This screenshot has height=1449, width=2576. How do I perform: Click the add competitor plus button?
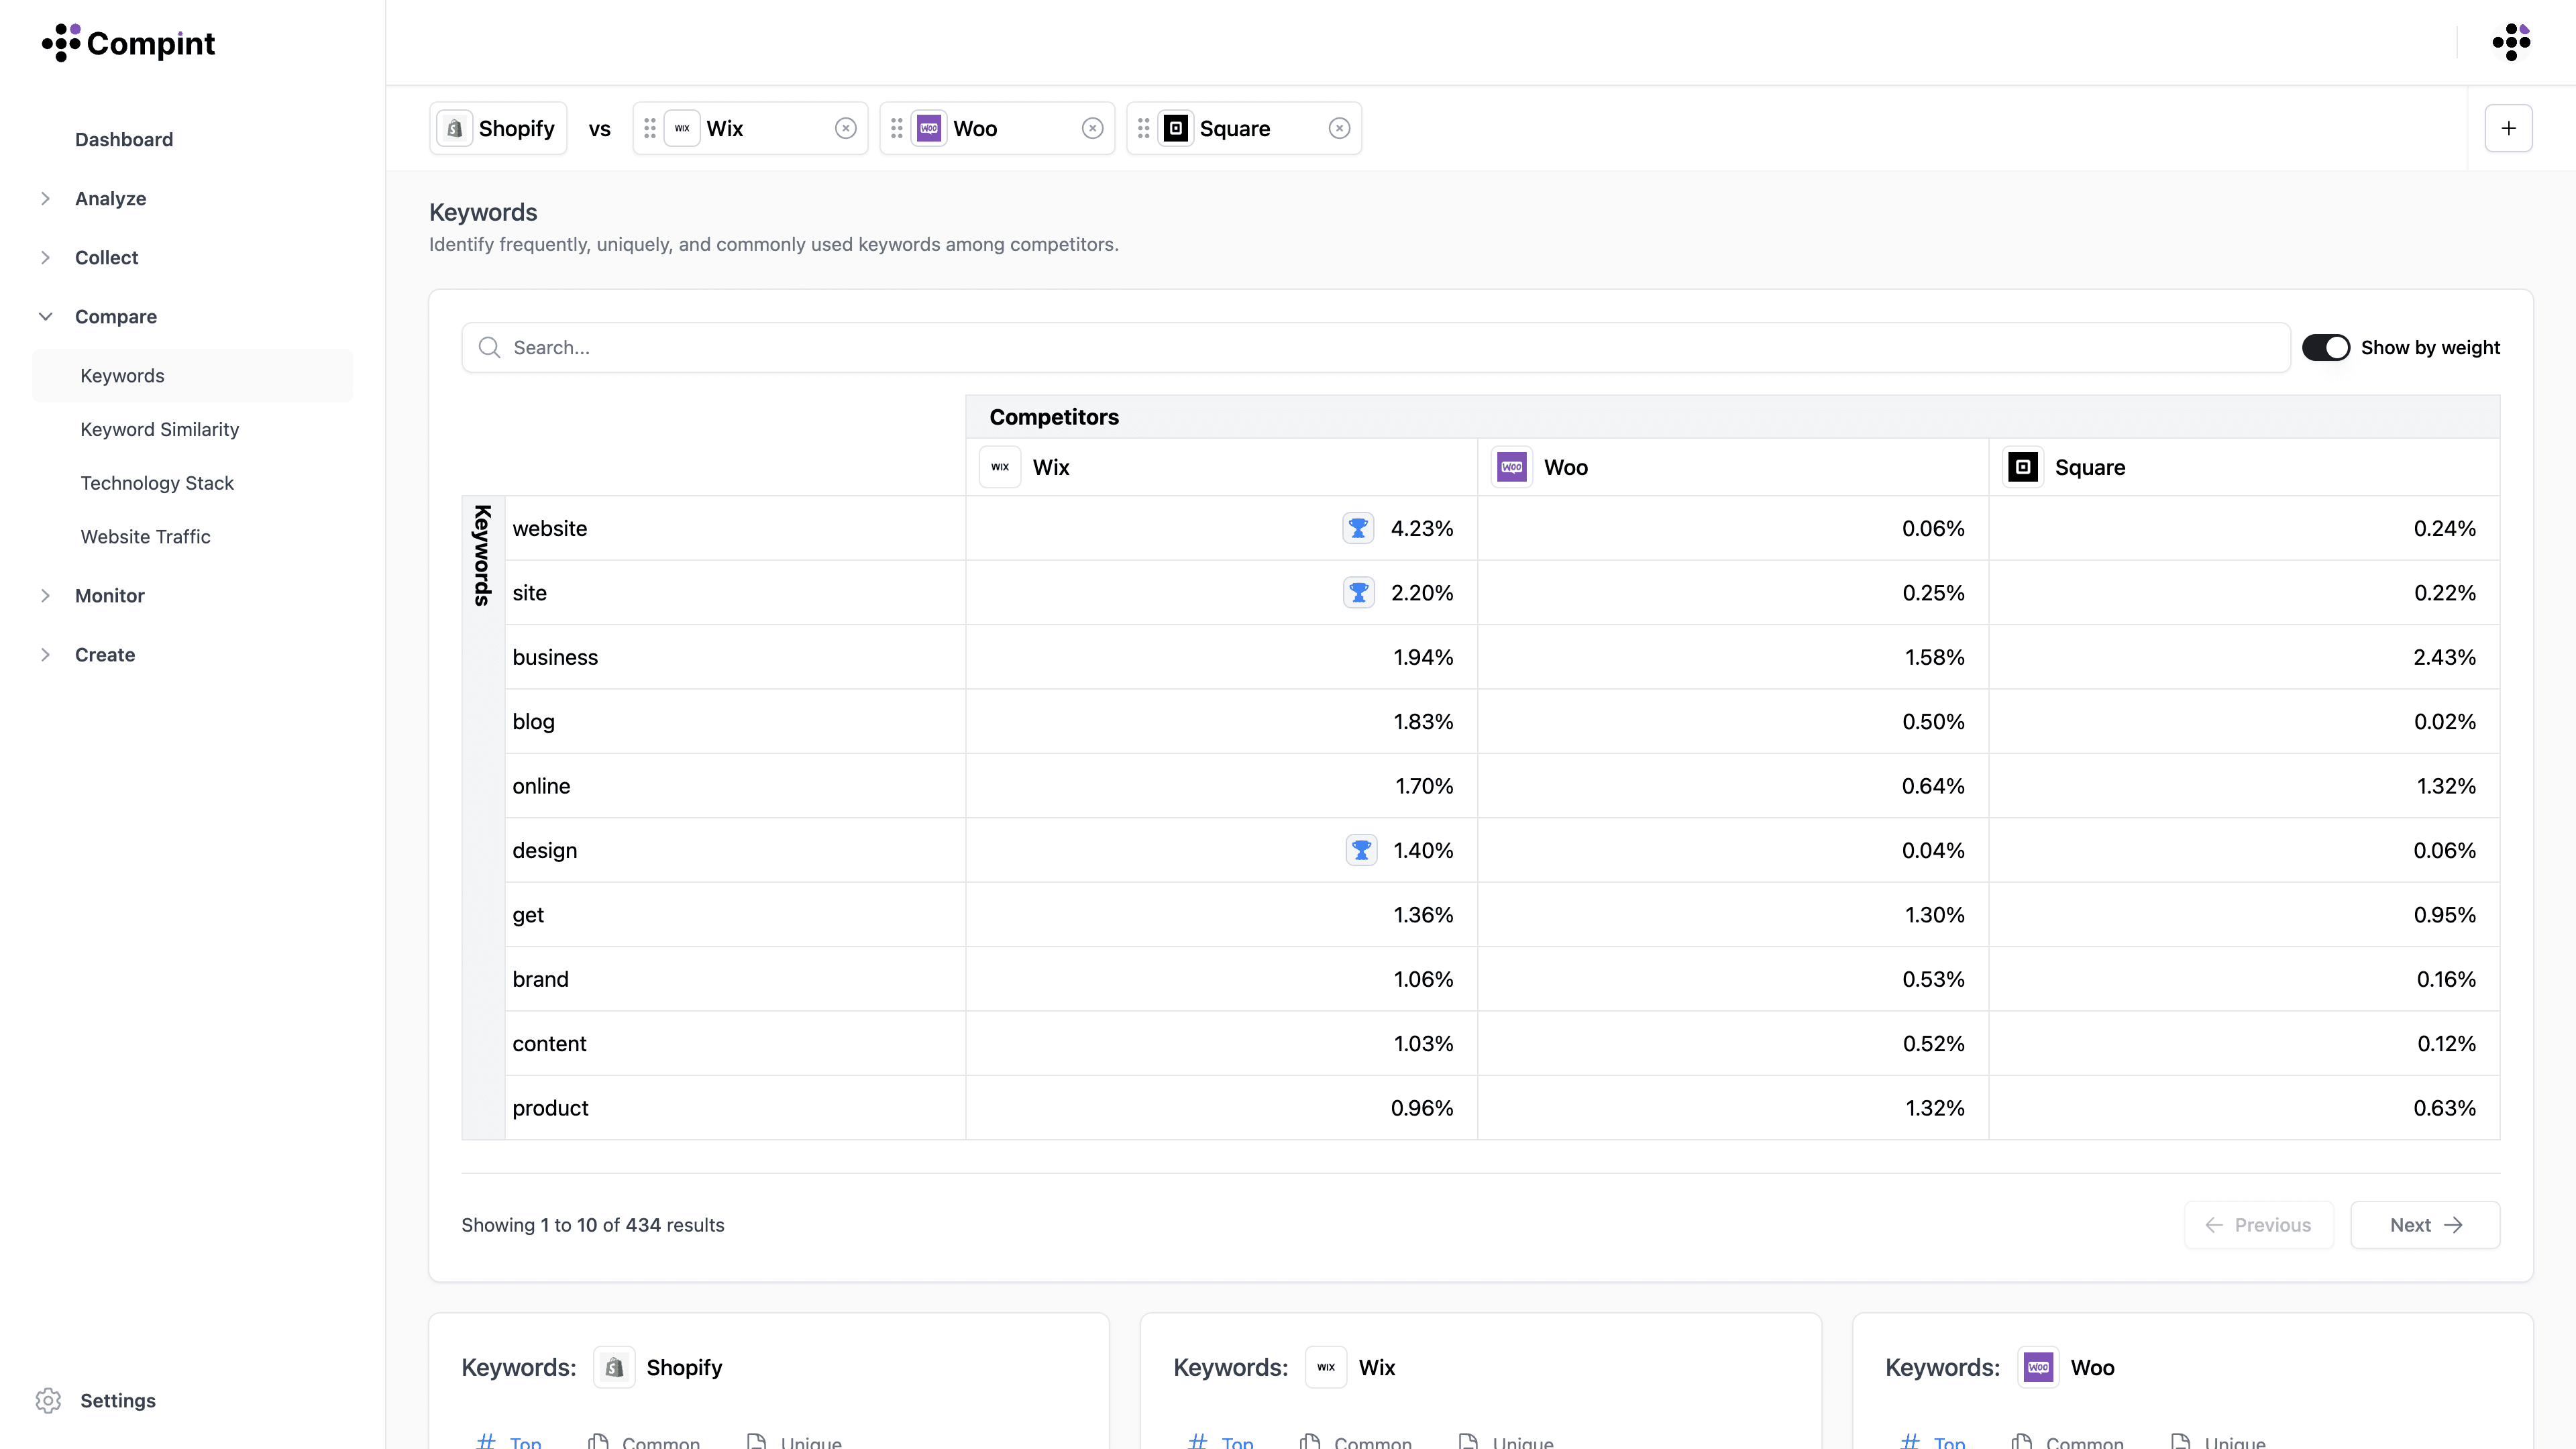(x=2509, y=127)
